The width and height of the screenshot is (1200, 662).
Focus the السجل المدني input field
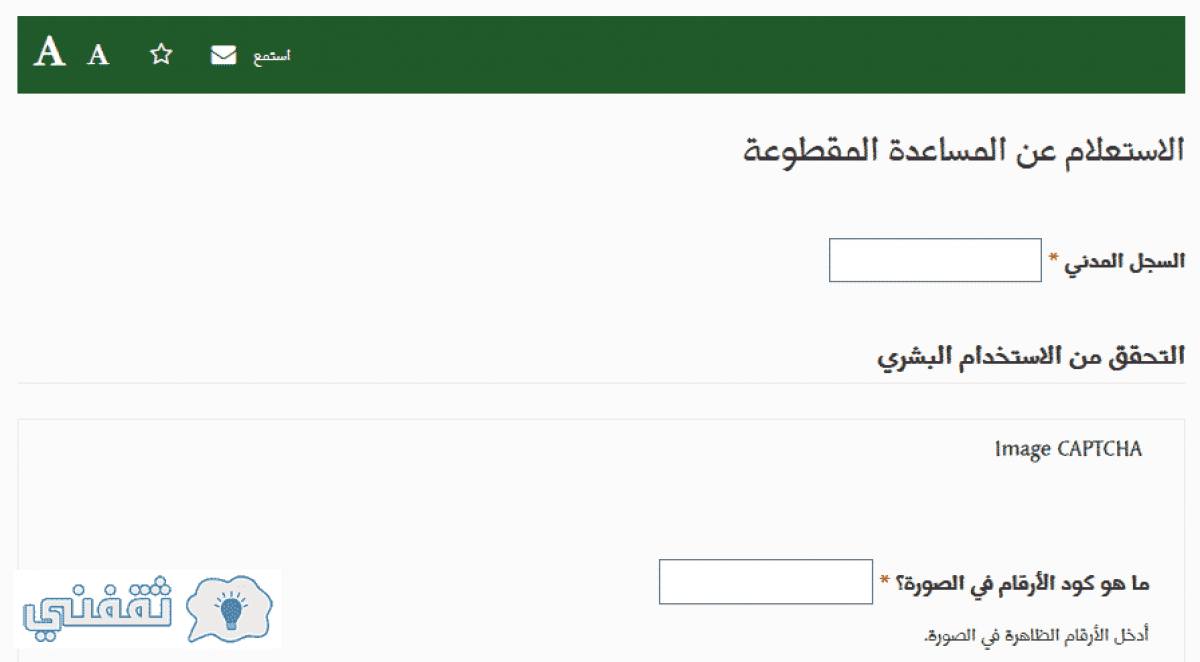[935, 260]
